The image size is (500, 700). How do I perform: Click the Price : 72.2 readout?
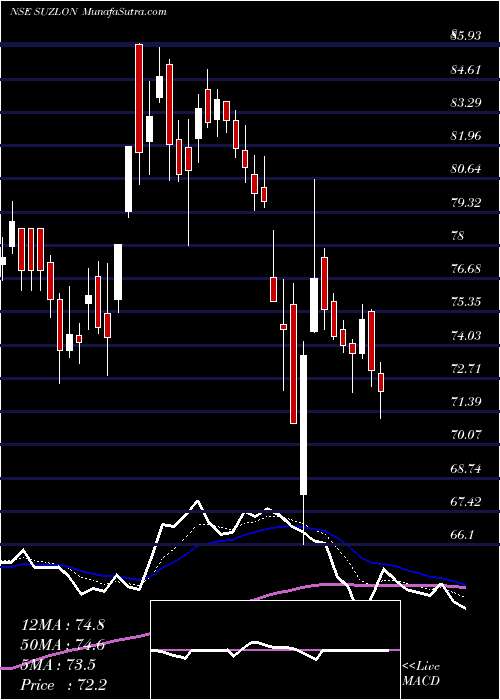(x=62, y=685)
